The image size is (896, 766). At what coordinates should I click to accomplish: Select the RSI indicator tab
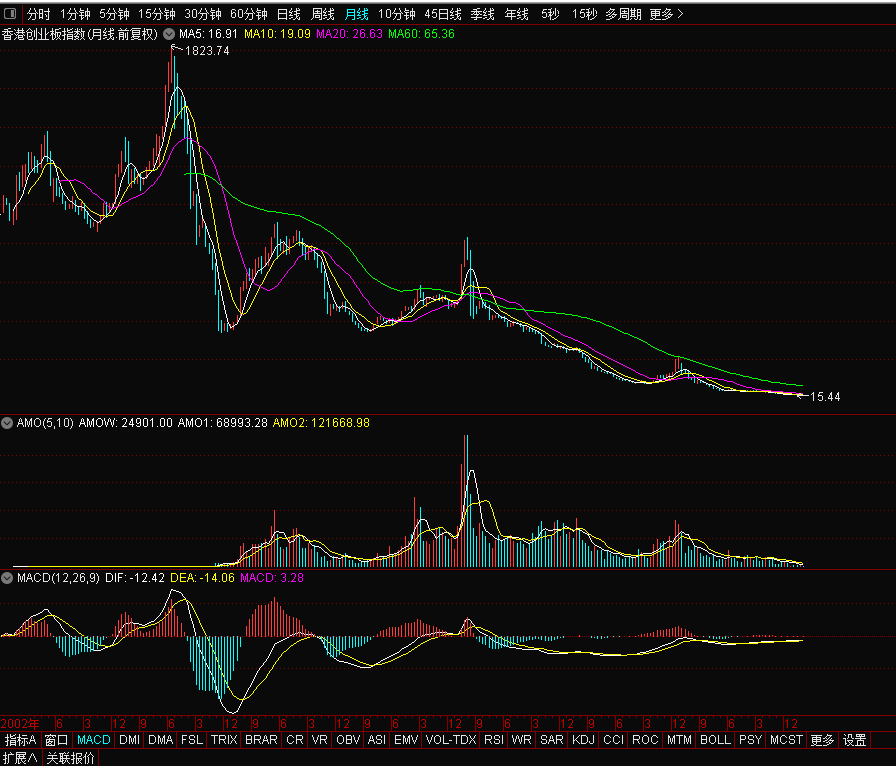point(493,740)
